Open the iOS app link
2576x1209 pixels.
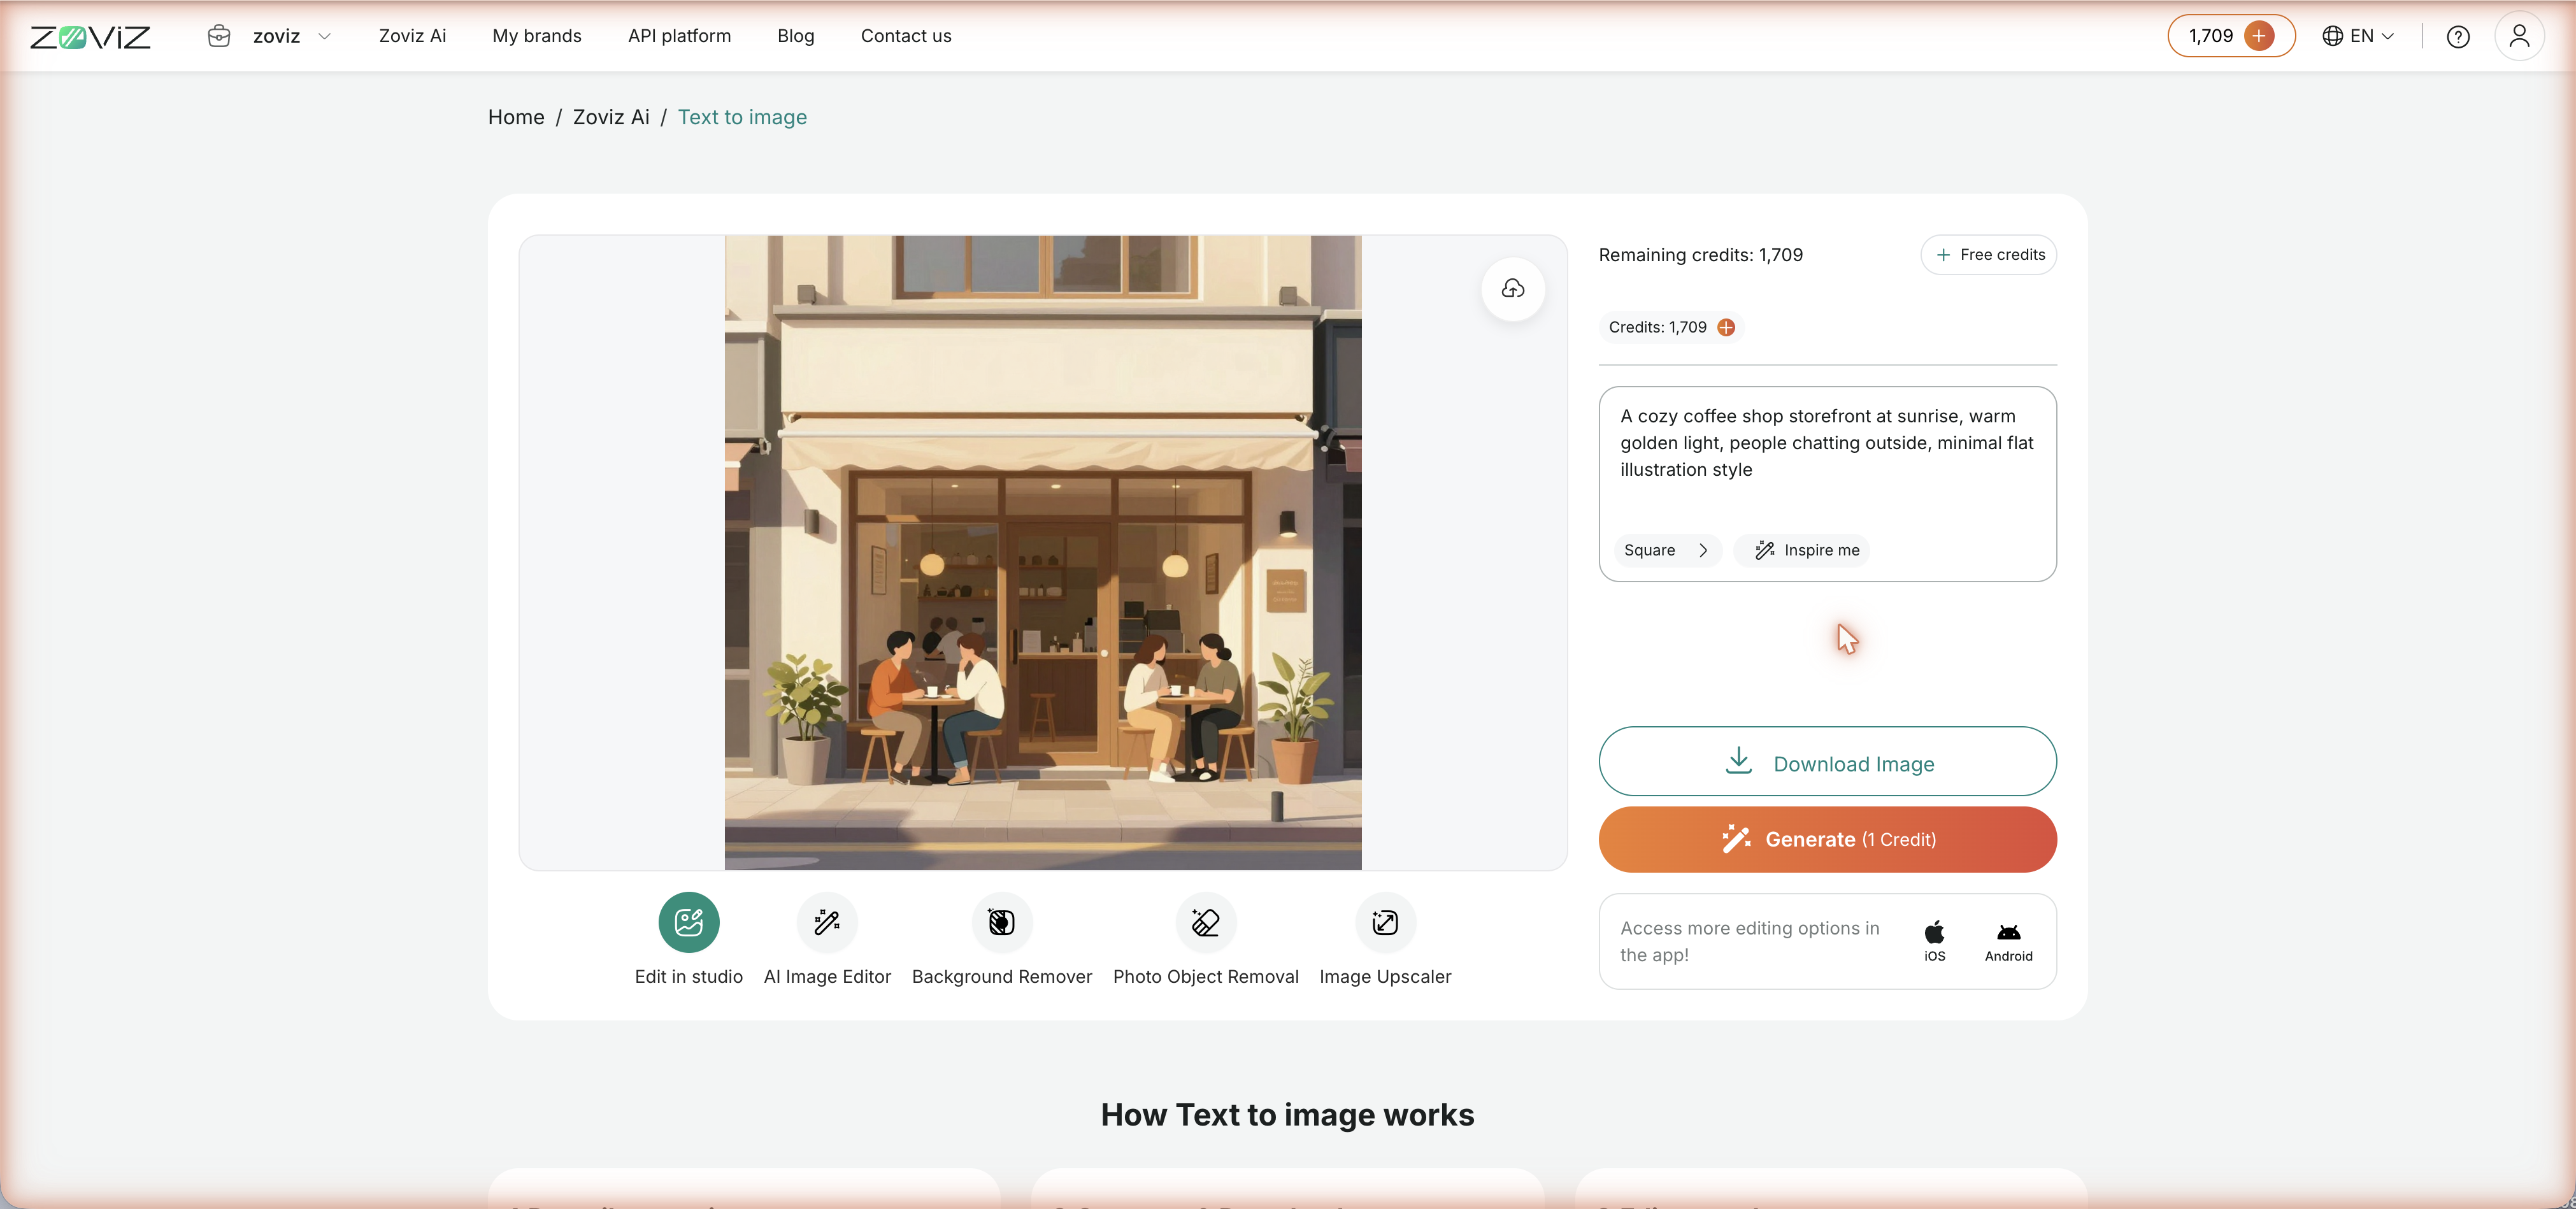pos(1935,941)
